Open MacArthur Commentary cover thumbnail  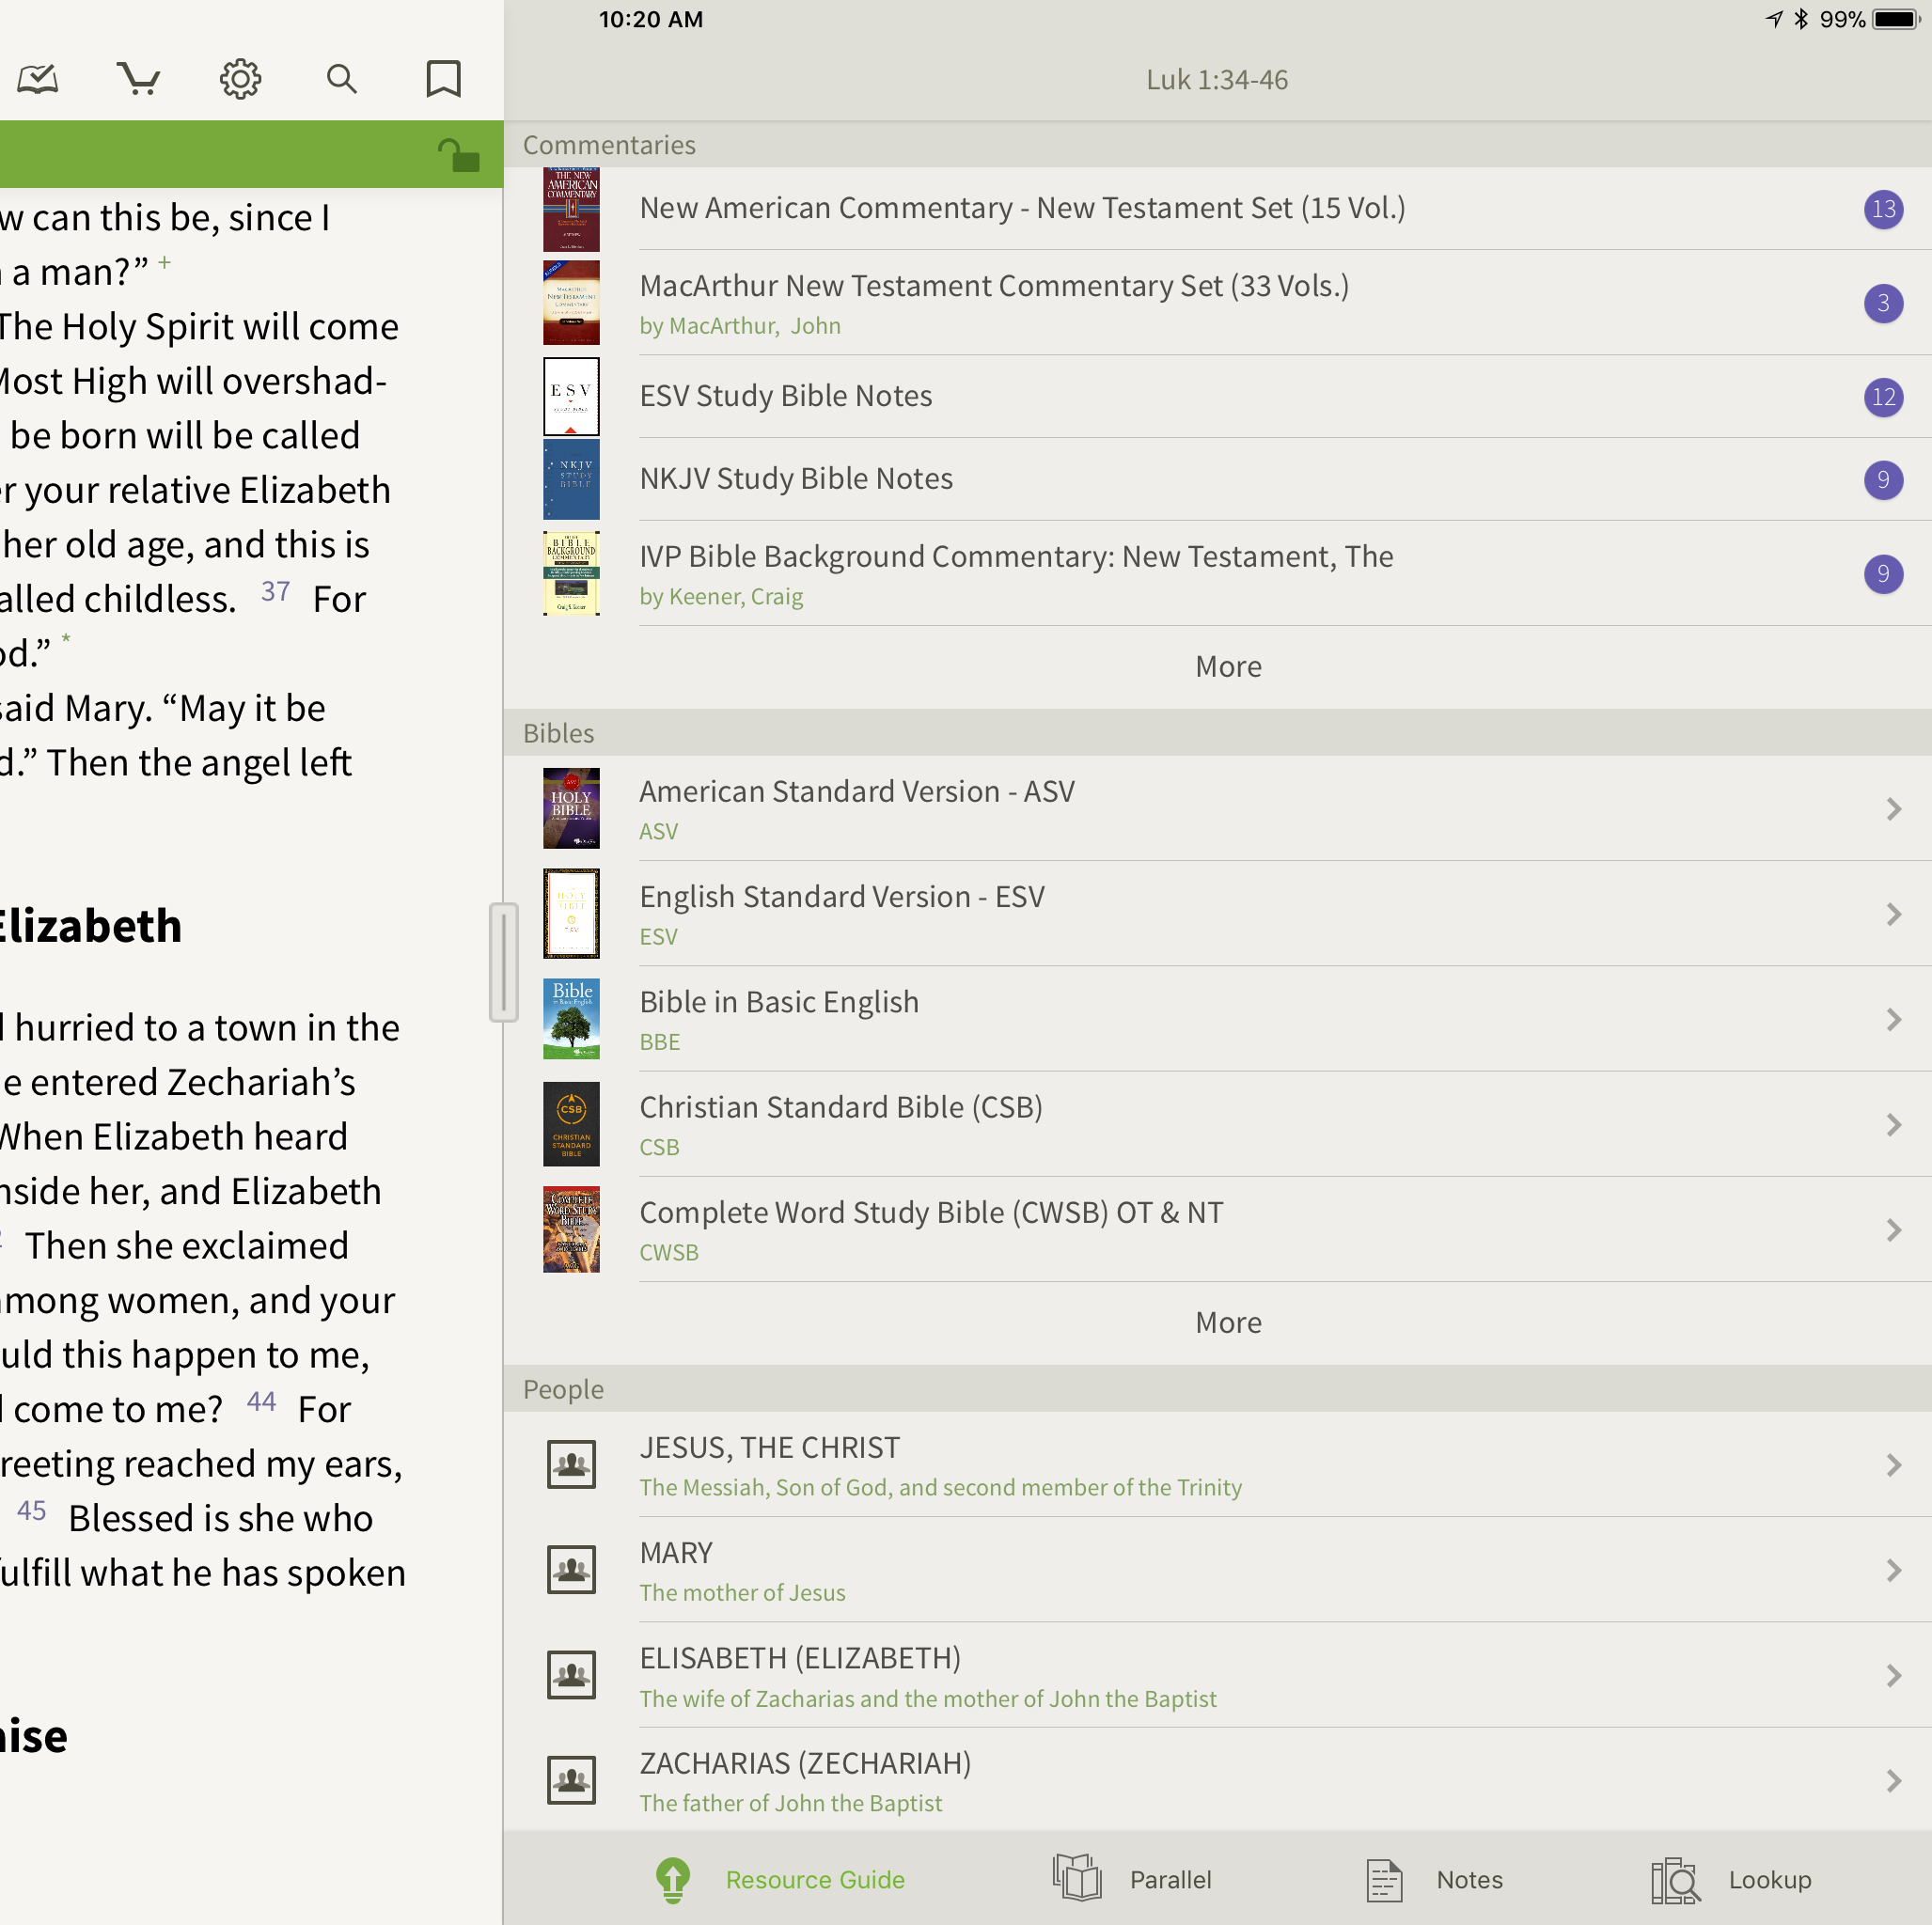pyautogui.click(x=571, y=303)
